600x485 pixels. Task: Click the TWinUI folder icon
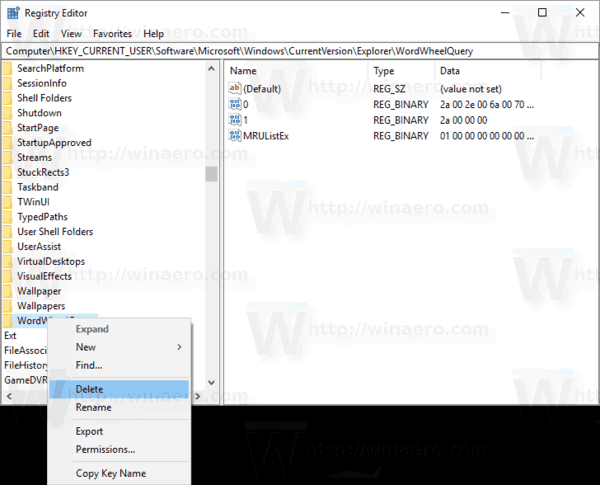click(8, 202)
